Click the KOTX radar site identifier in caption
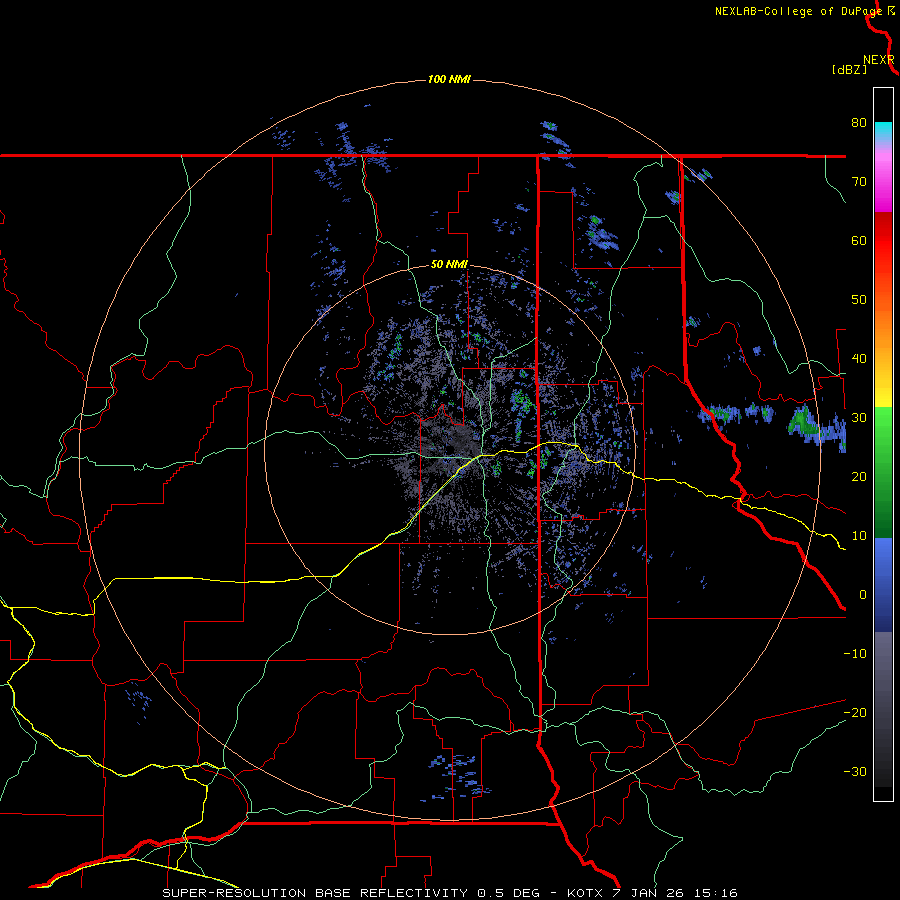Viewport: 900px width, 900px height. pyautogui.click(x=585, y=893)
